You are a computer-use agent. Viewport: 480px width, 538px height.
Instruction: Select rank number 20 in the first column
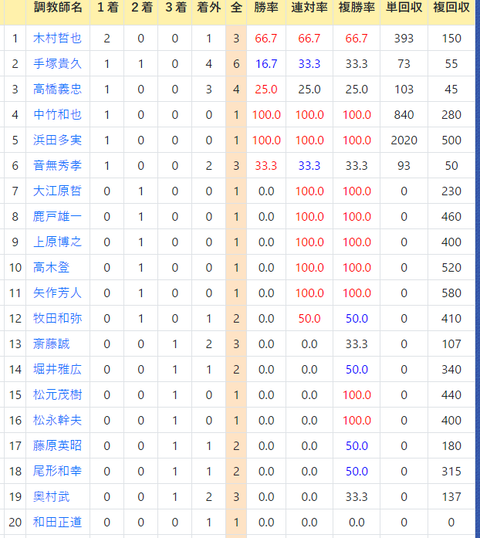tap(15, 522)
